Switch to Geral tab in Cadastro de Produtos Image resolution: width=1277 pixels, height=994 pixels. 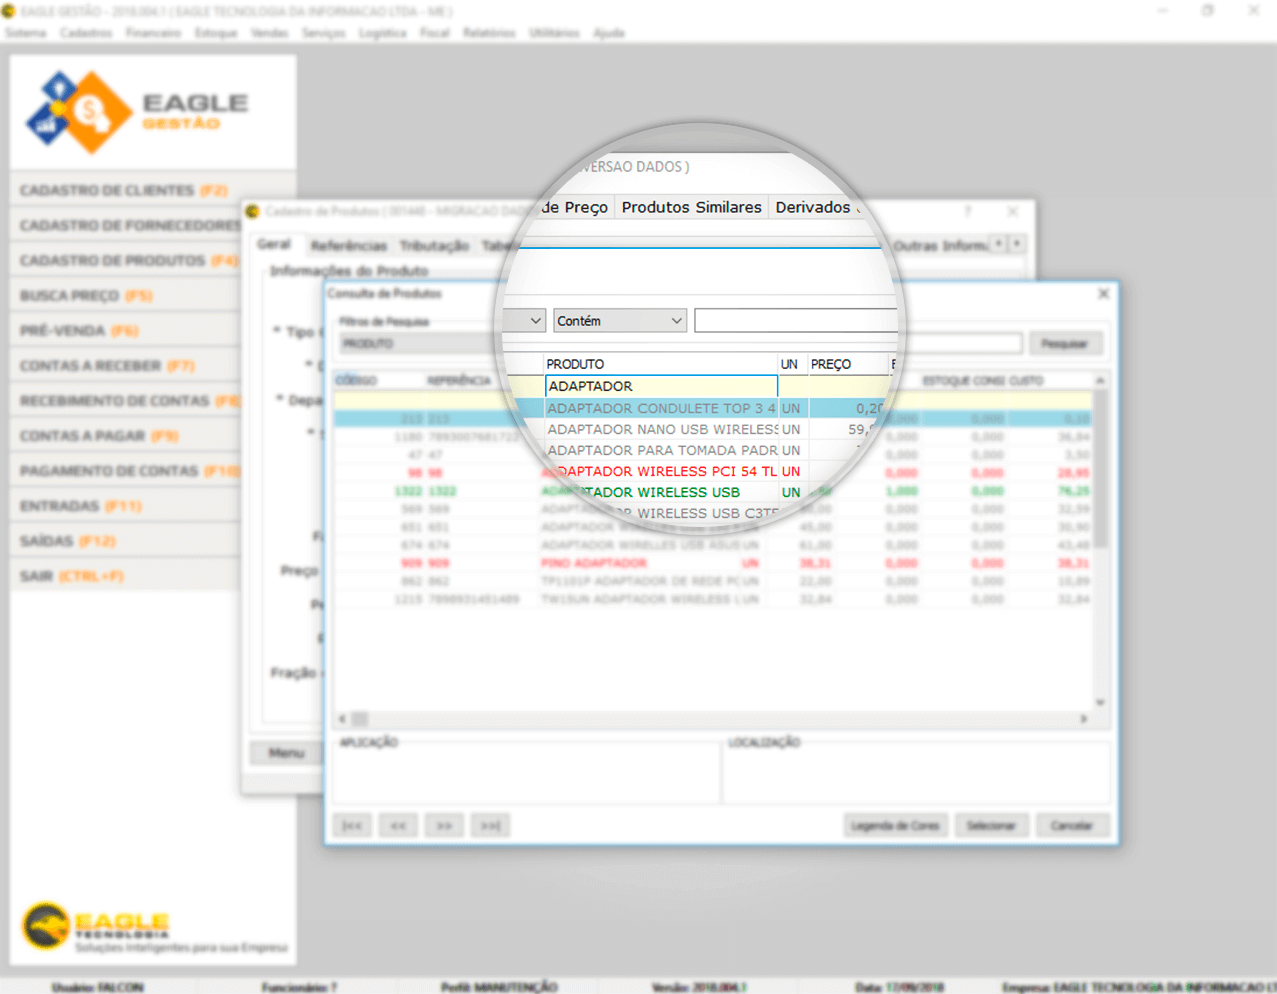274,244
